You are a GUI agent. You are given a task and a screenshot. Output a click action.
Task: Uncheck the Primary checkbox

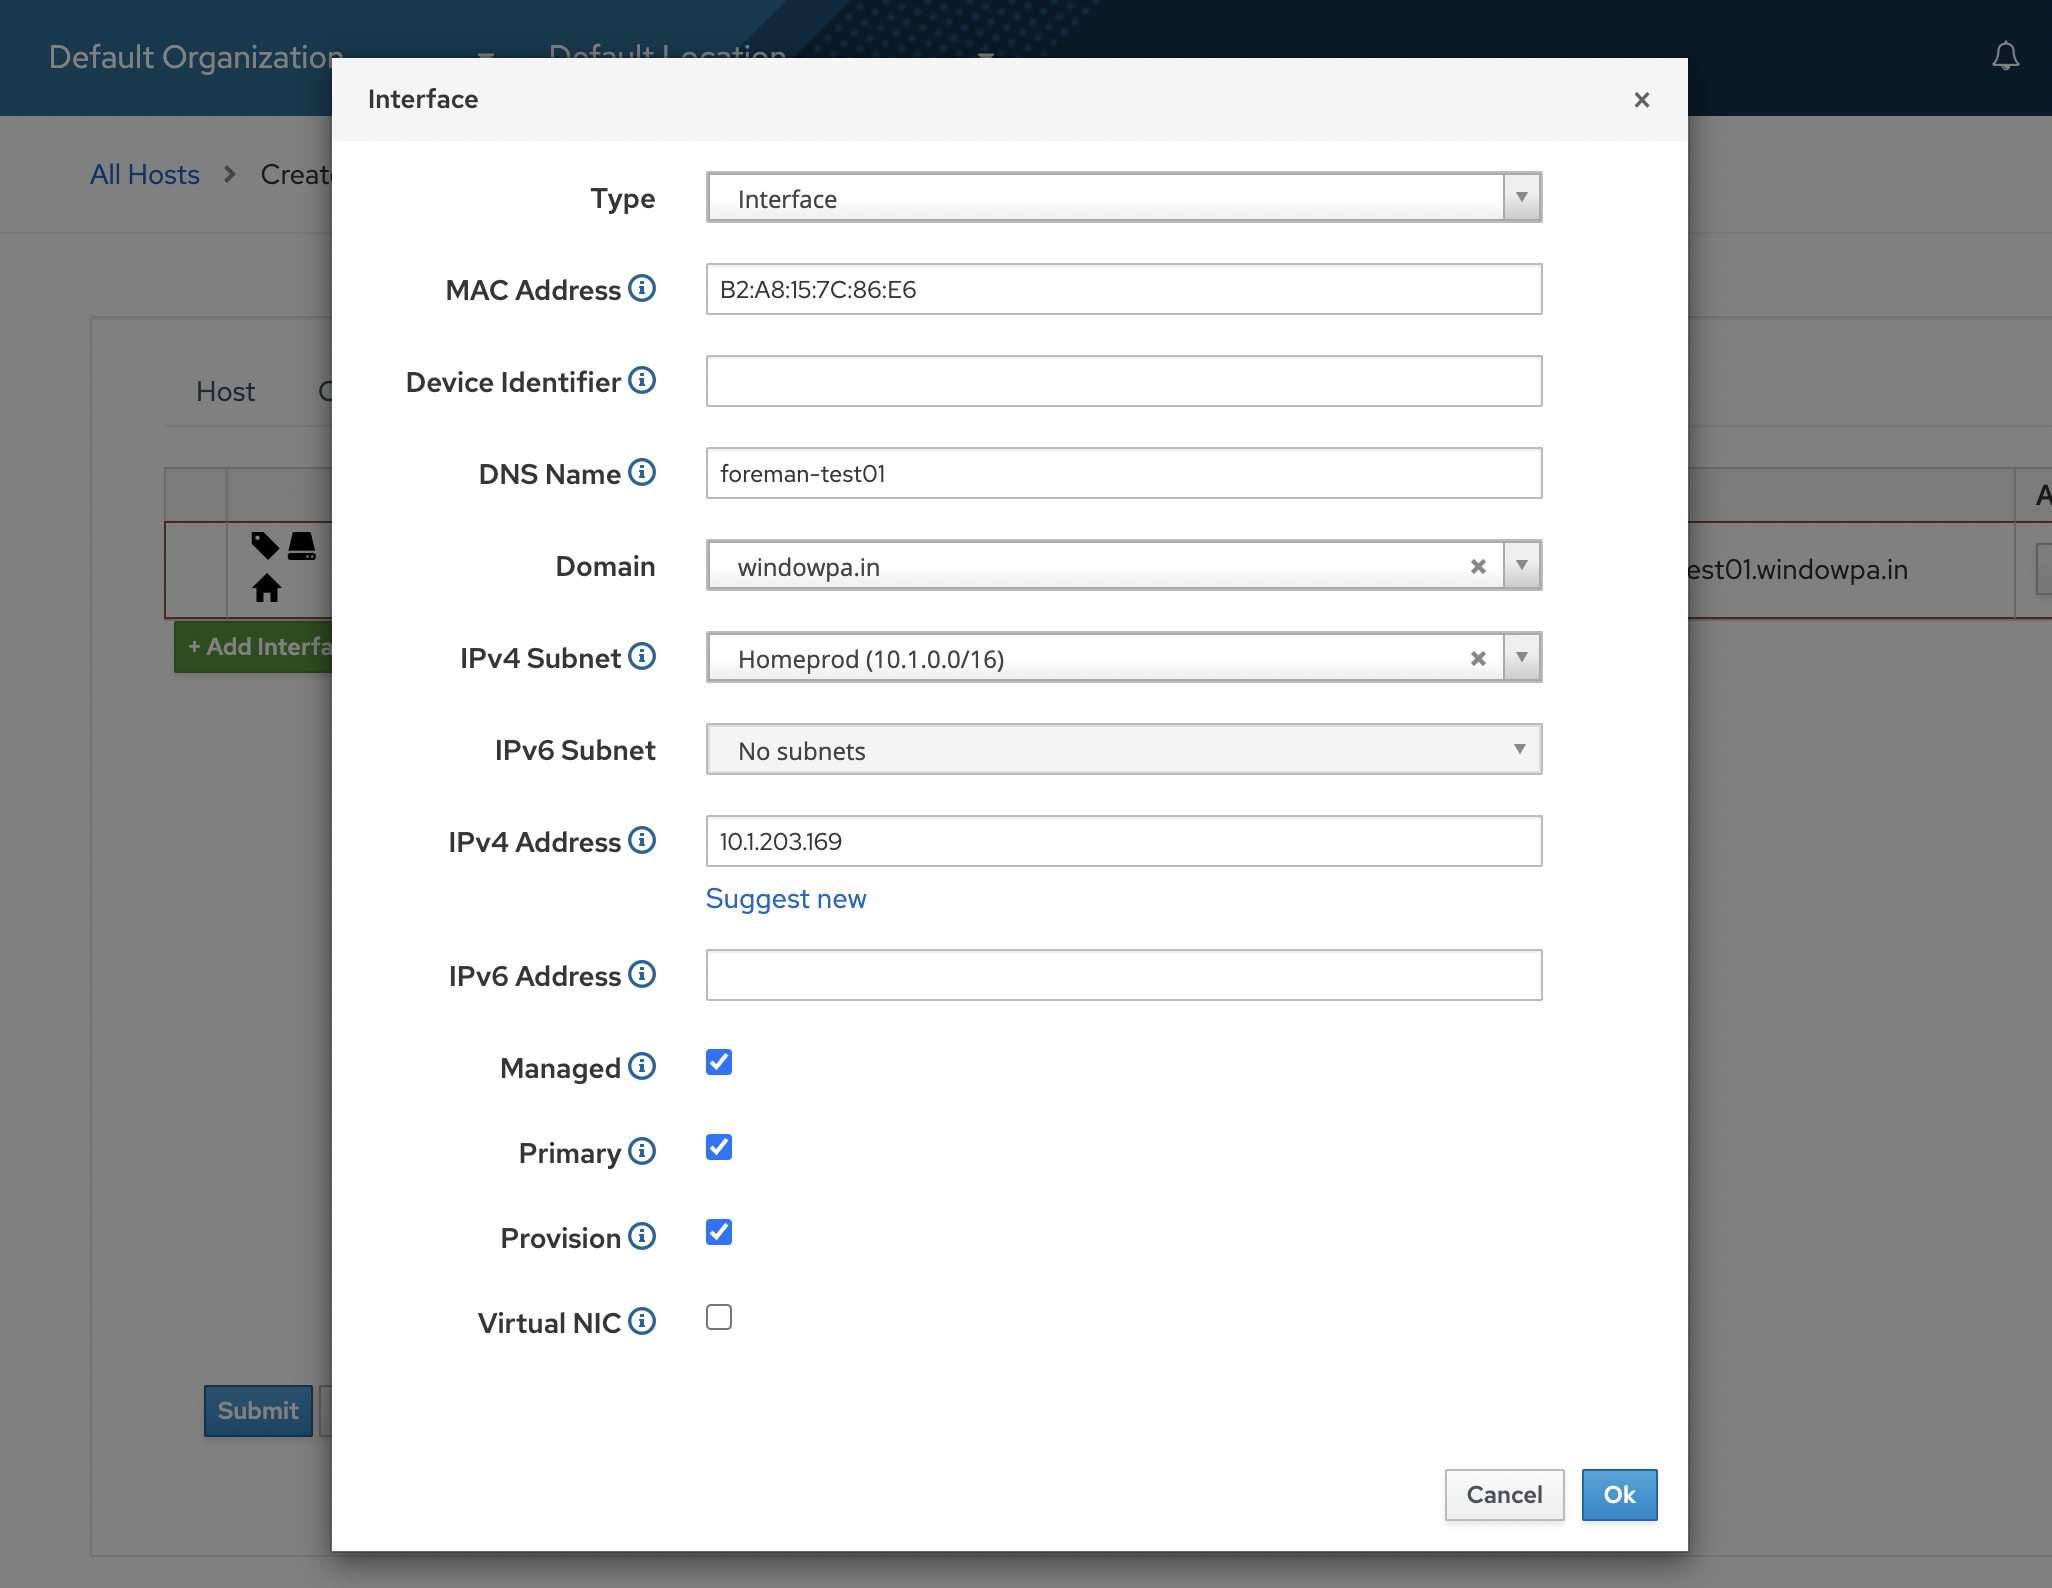pyautogui.click(x=719, y=1147)
